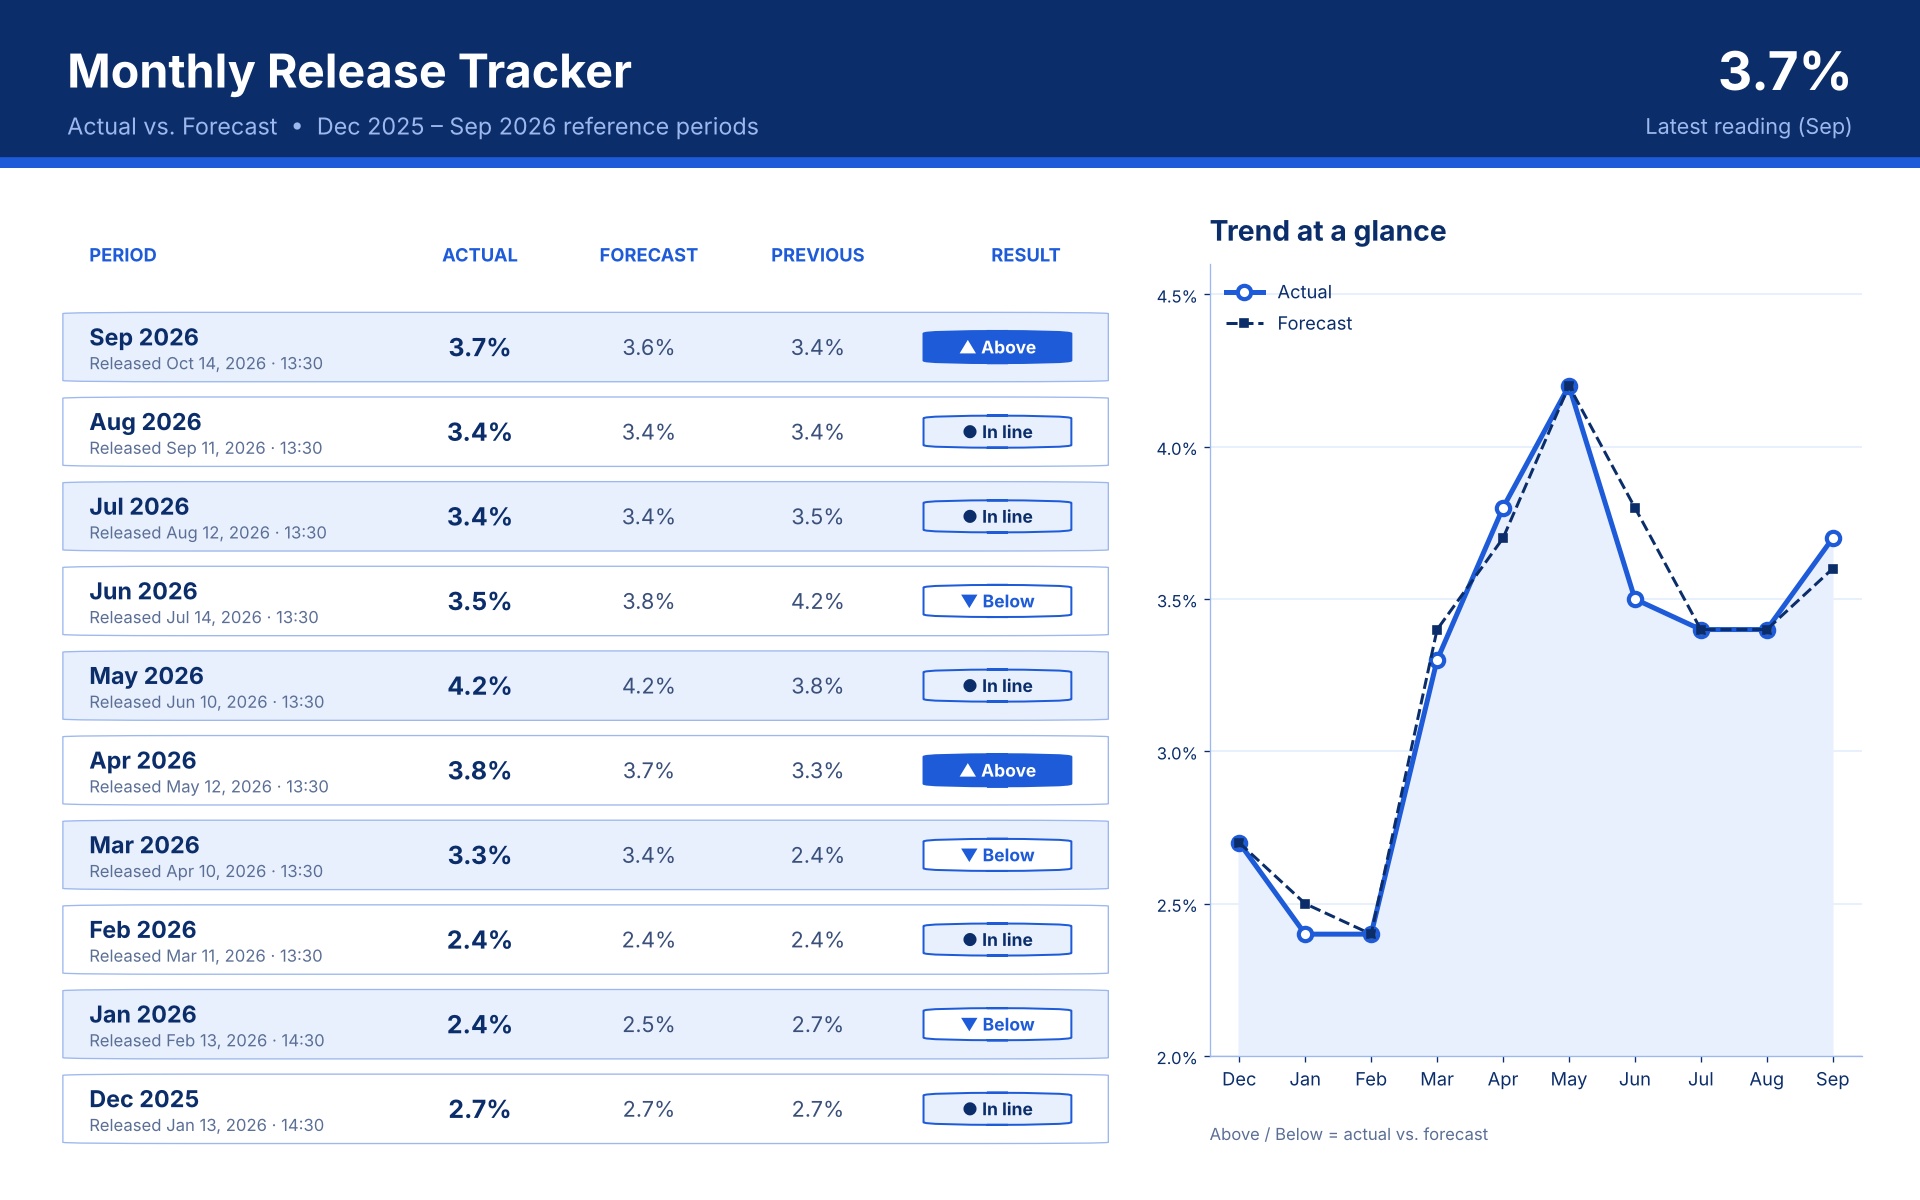Click the 'Latest reading (Sep)' label
The image size is (1920, 1200).
[x=1748, y=127]
